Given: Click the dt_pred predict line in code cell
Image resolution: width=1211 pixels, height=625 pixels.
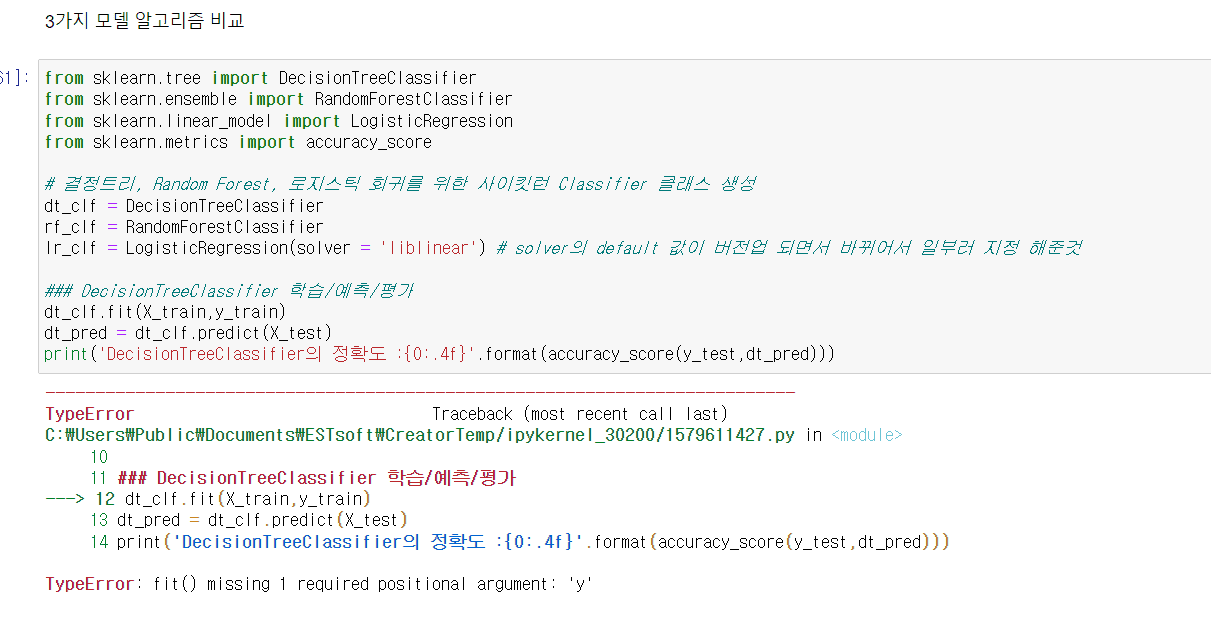Looking at the screenshot, I should click(188, 333).
